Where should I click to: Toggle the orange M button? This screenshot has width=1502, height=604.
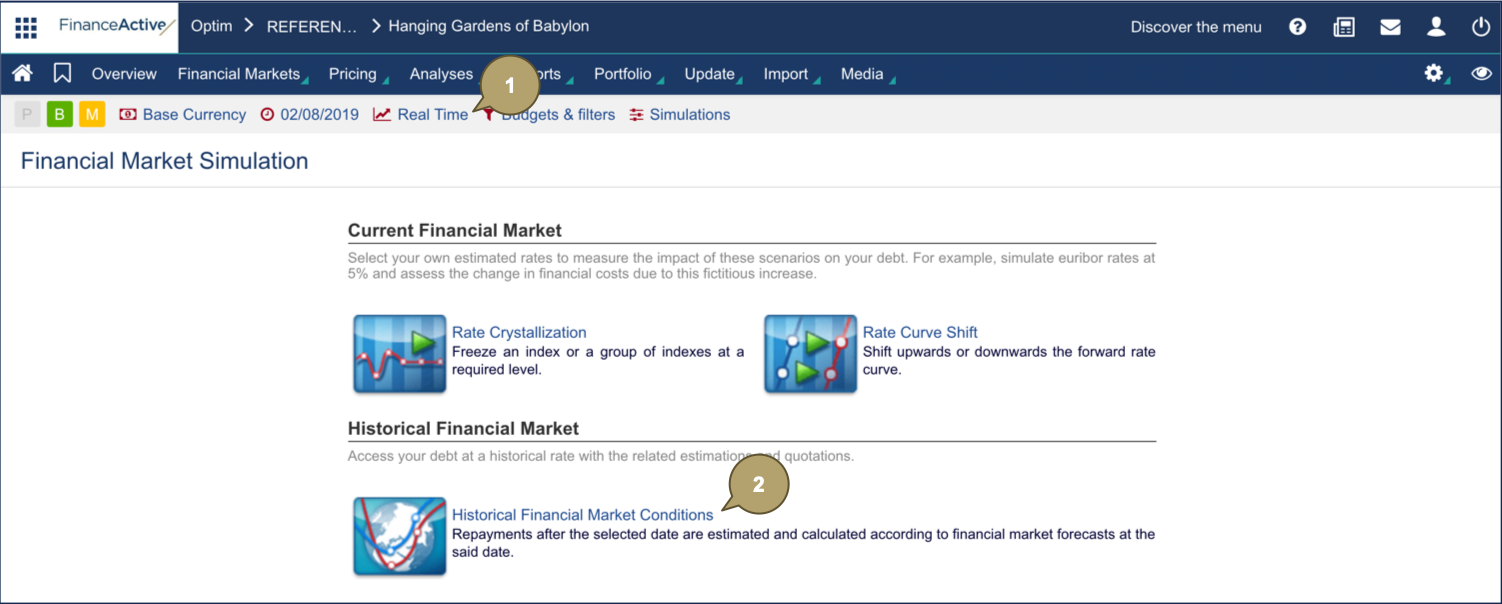click(92, 114)
